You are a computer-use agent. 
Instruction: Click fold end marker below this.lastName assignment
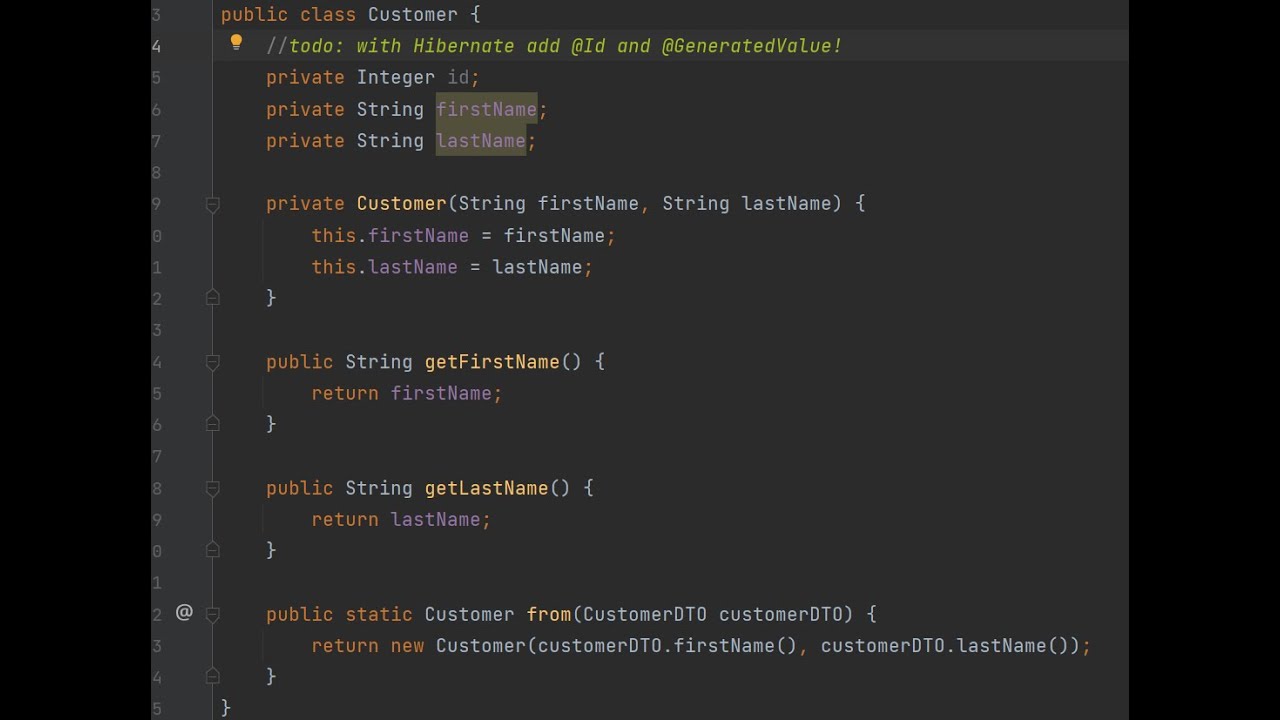[212, 297]
